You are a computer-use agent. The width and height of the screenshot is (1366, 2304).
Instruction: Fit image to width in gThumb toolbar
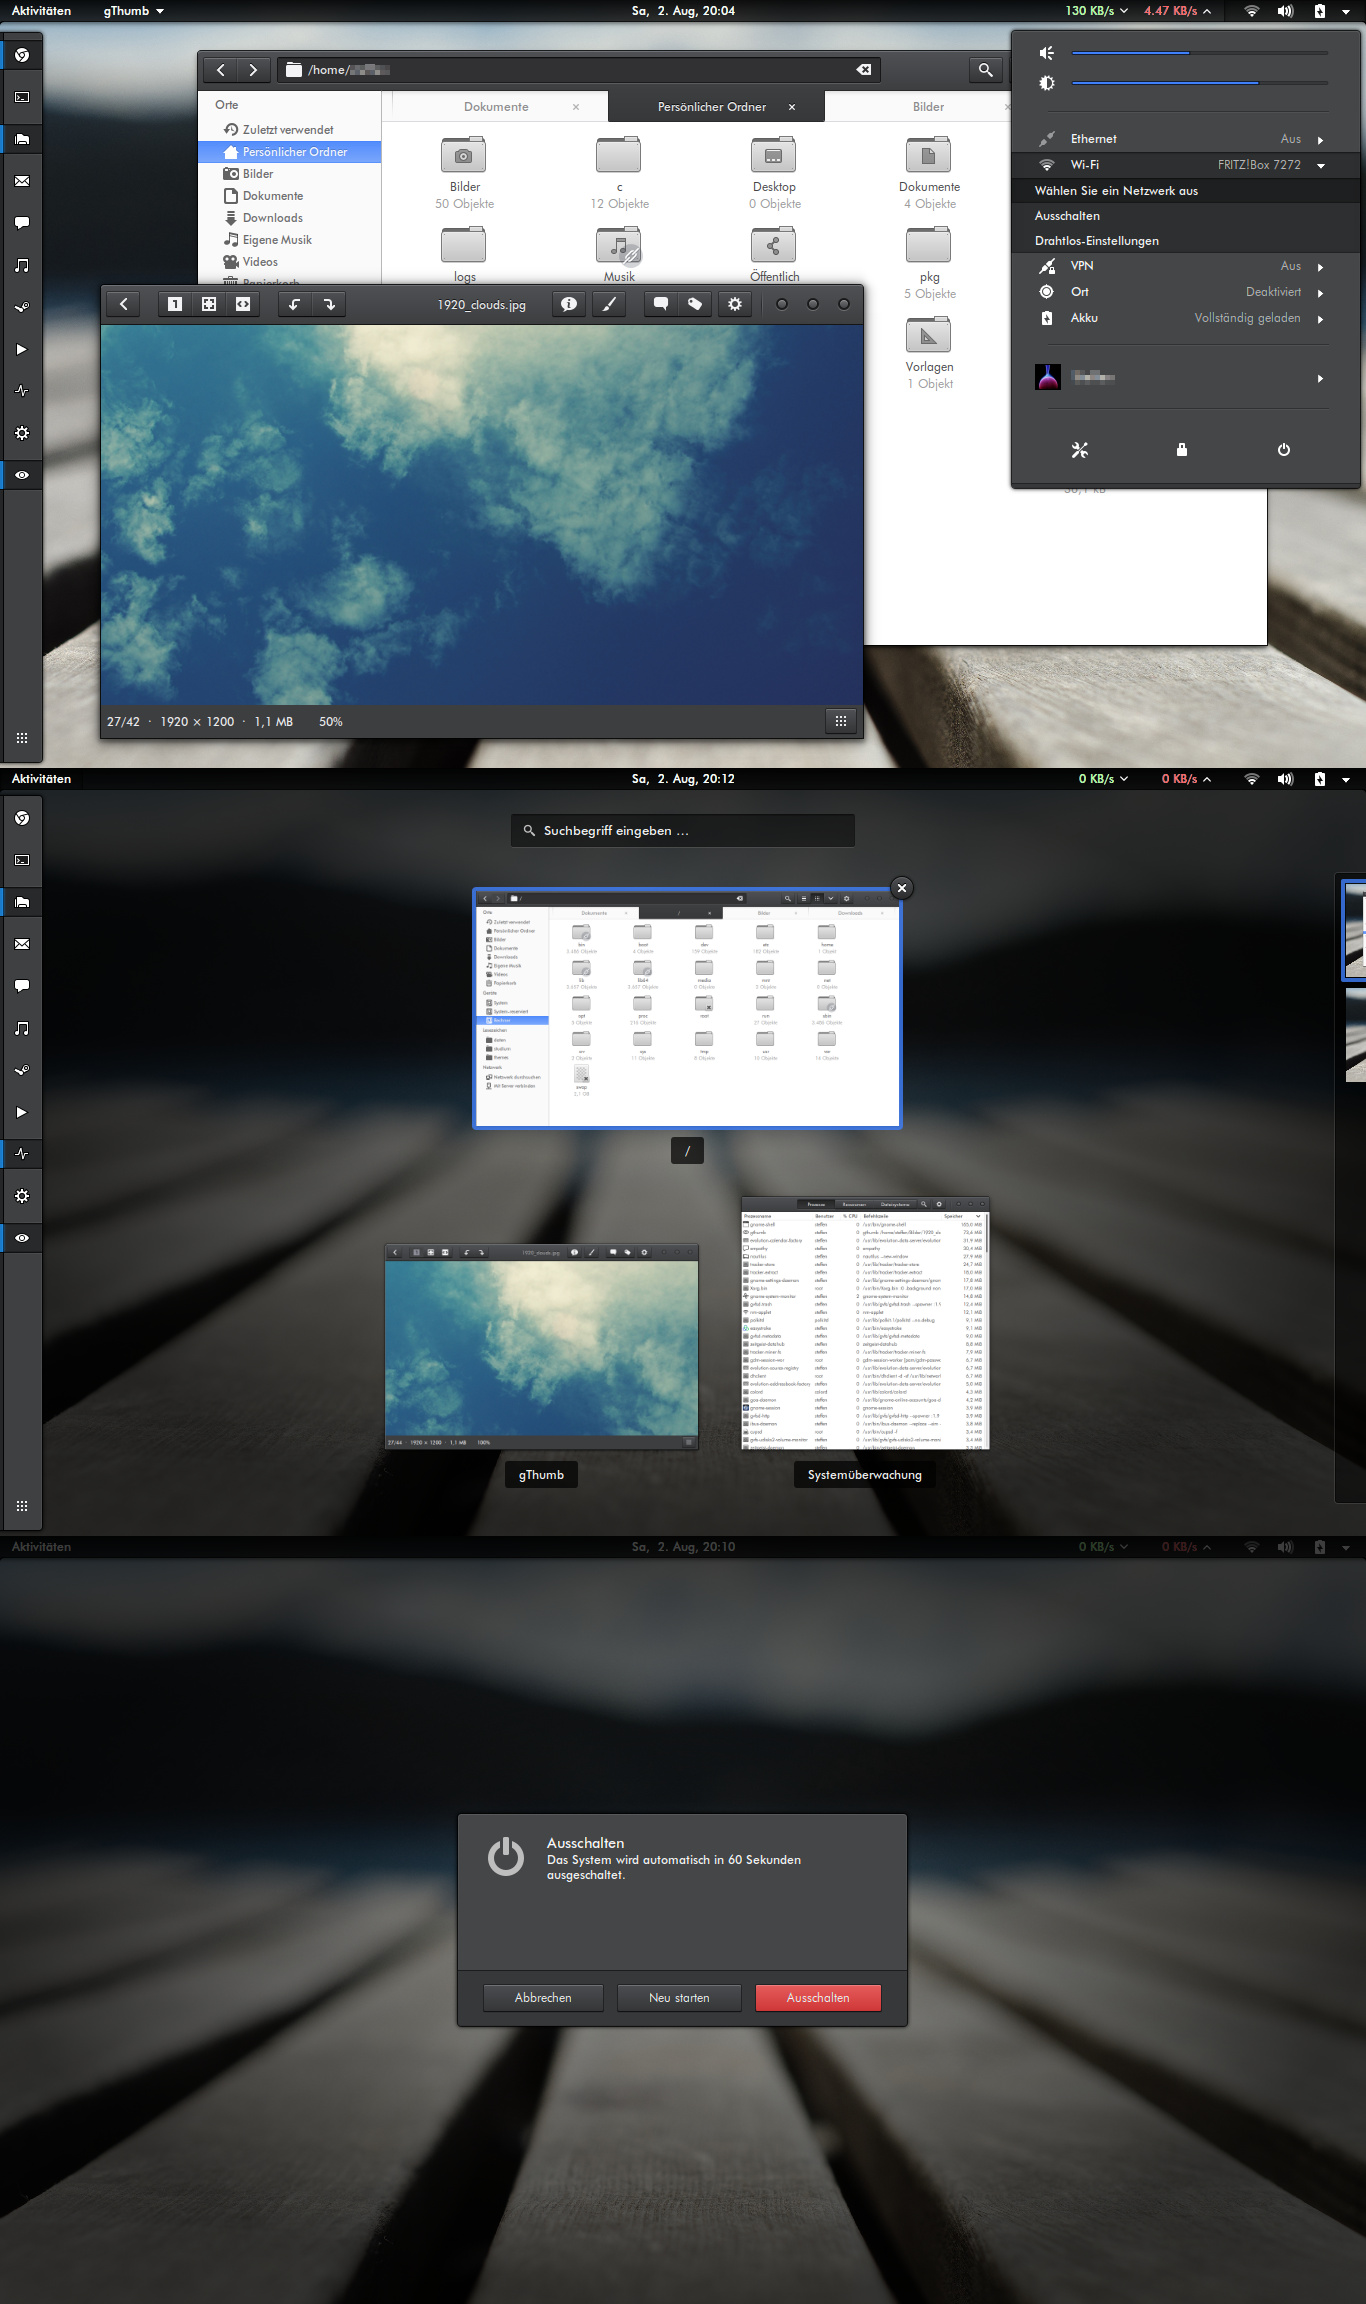[243, 304]
